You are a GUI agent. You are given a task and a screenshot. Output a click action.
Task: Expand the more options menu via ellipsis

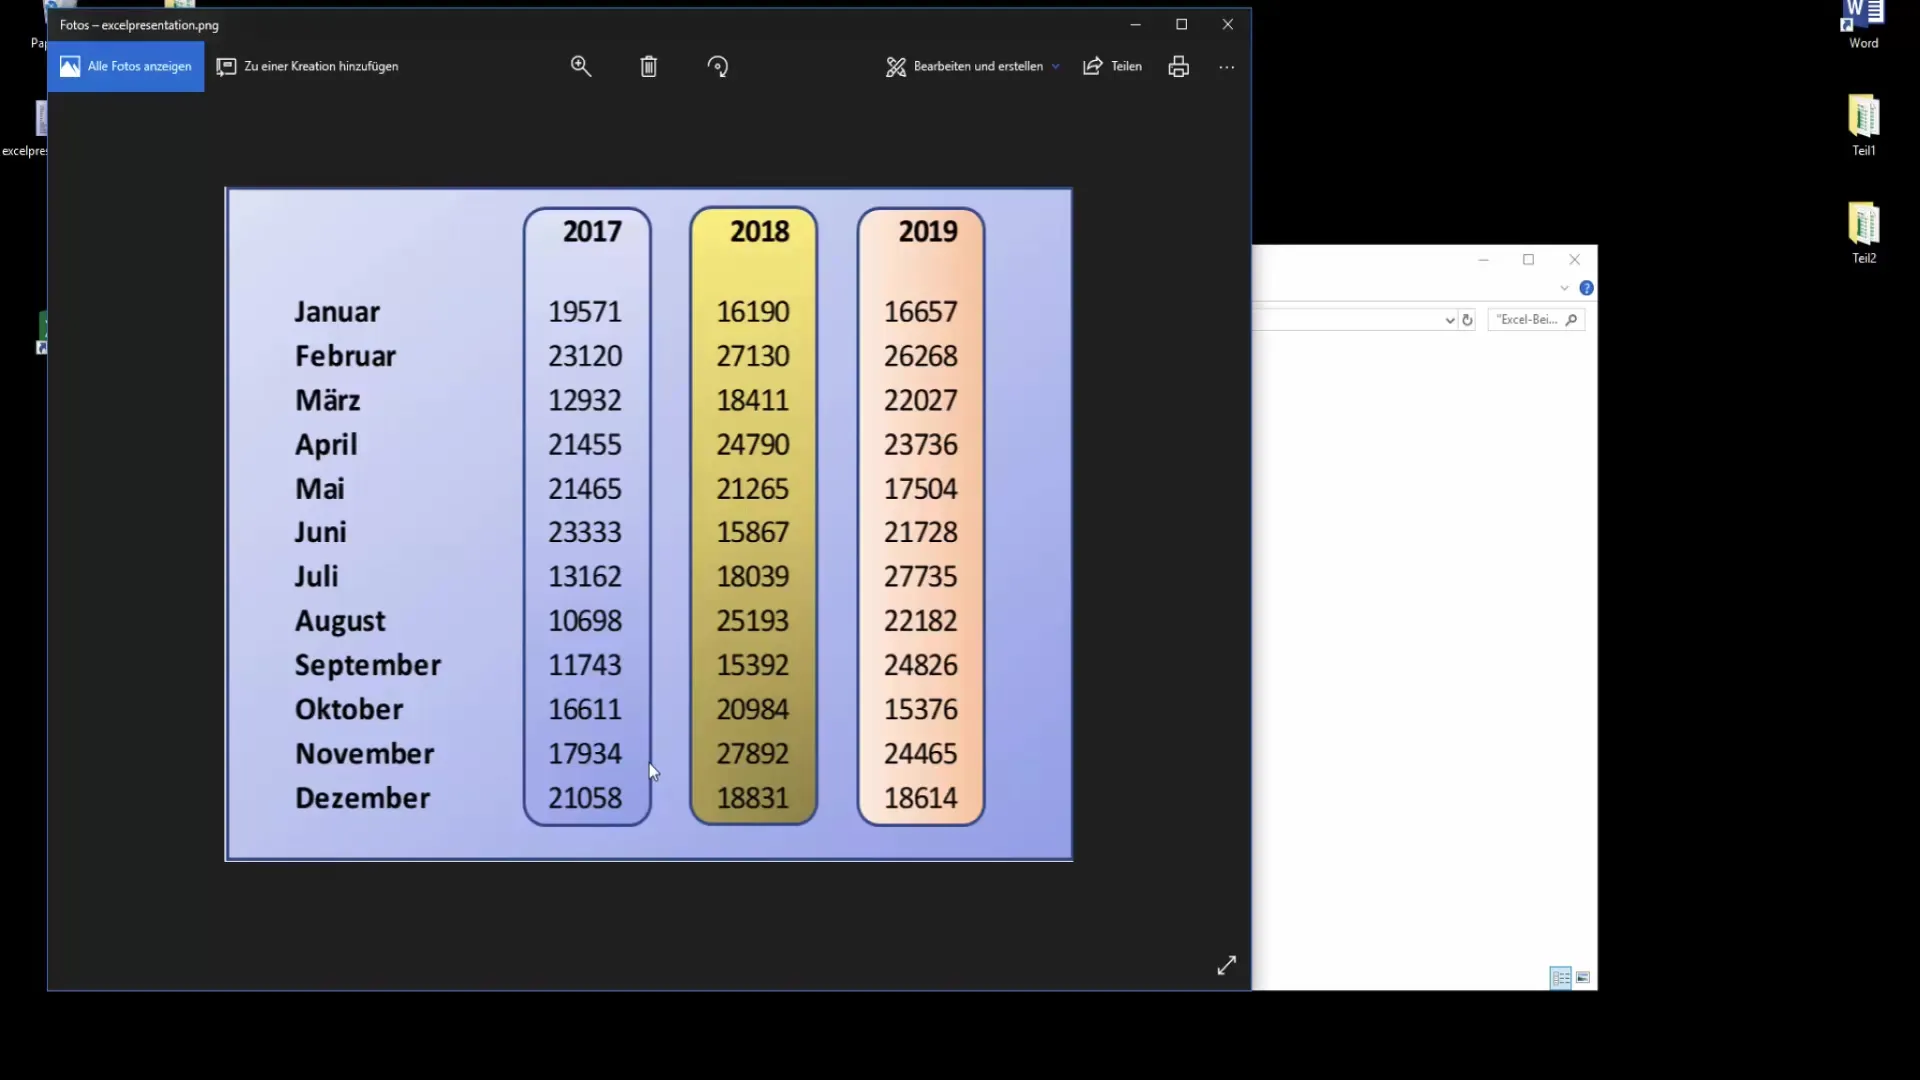coord(1226,65)
